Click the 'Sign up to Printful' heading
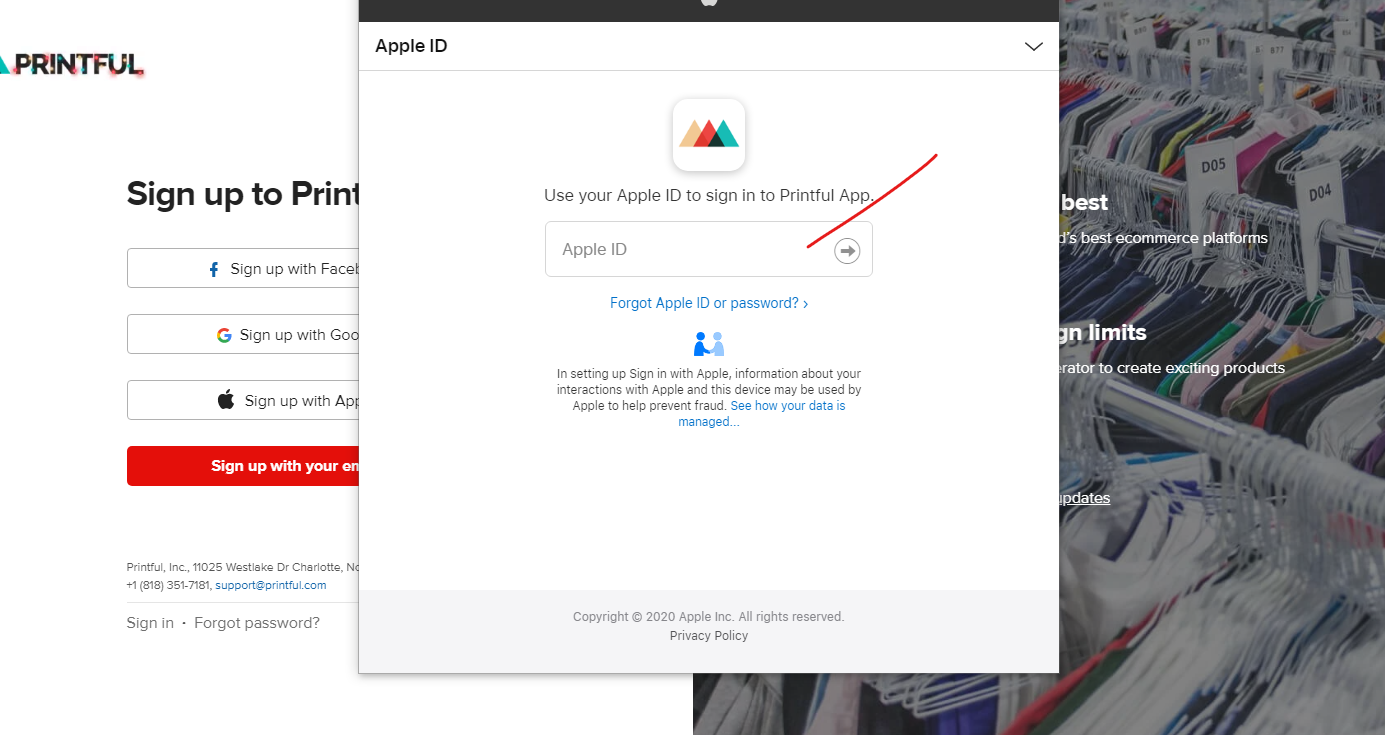Viewport: 1385px width, 735px height. tap(243, 193)
